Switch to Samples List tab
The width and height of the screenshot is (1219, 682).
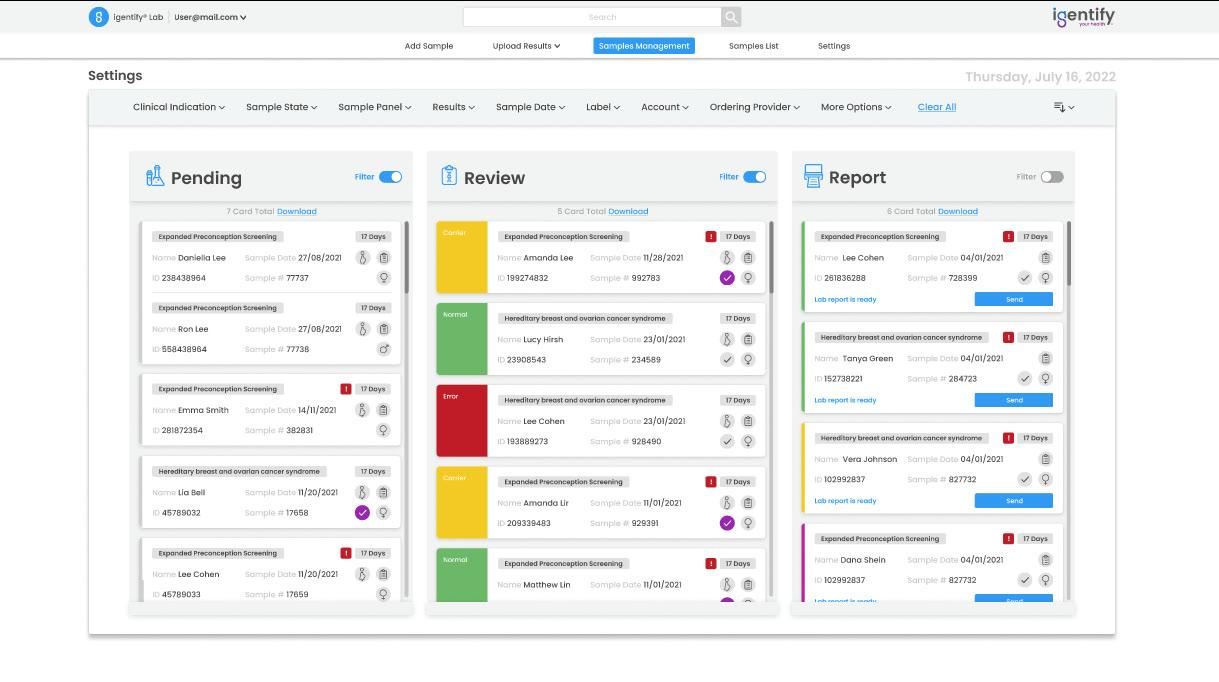tap(754, 46)
